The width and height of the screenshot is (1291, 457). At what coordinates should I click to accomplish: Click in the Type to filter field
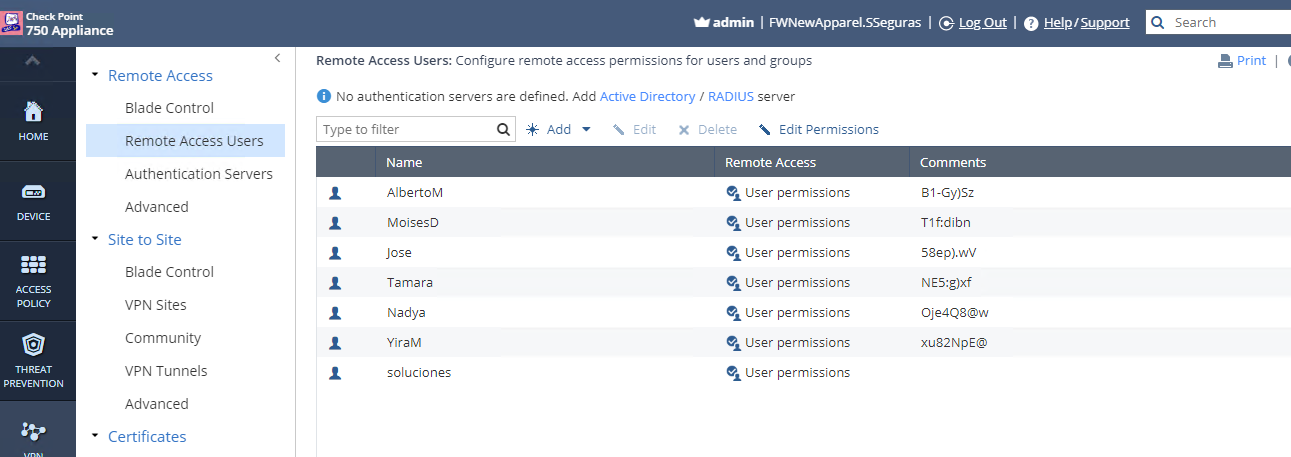click(x=405, y=130)
